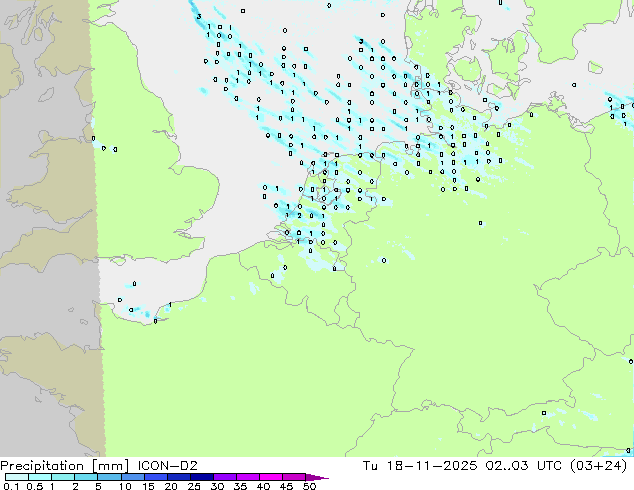The image size is (634, 490).
Task: Click the '0.5' legend scale label
Action: coord(35,486)
